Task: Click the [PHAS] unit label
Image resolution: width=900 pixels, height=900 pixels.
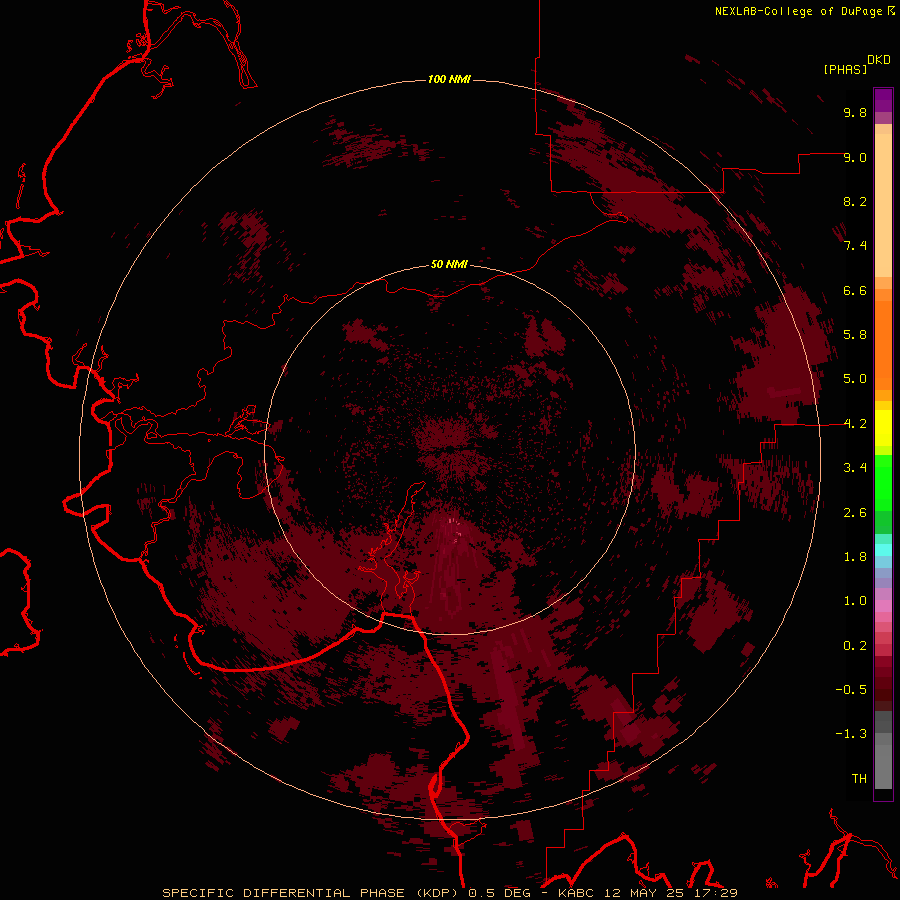Action: [845, 69]
